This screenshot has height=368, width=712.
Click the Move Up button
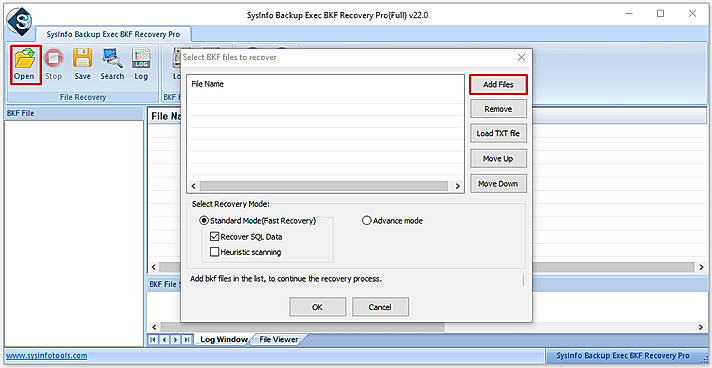(498, 159)
